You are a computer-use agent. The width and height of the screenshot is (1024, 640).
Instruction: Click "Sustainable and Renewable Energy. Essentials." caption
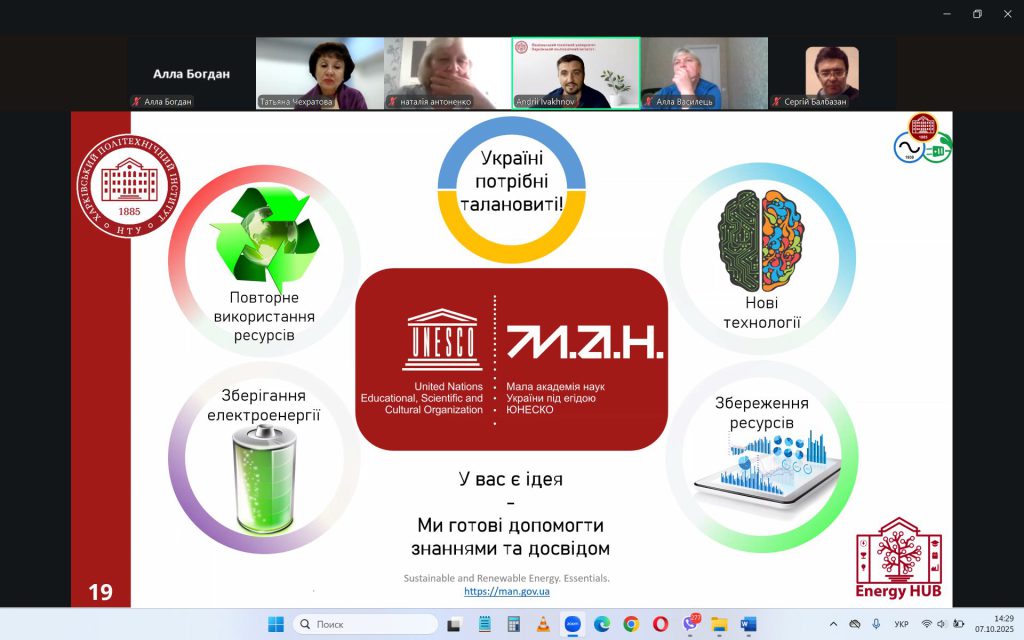pos(507,578)
